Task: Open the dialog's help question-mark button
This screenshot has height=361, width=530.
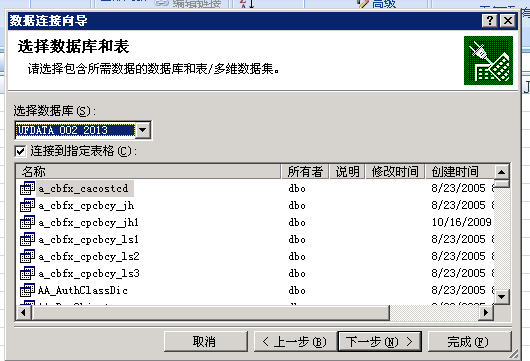Action: click(490, 21)
